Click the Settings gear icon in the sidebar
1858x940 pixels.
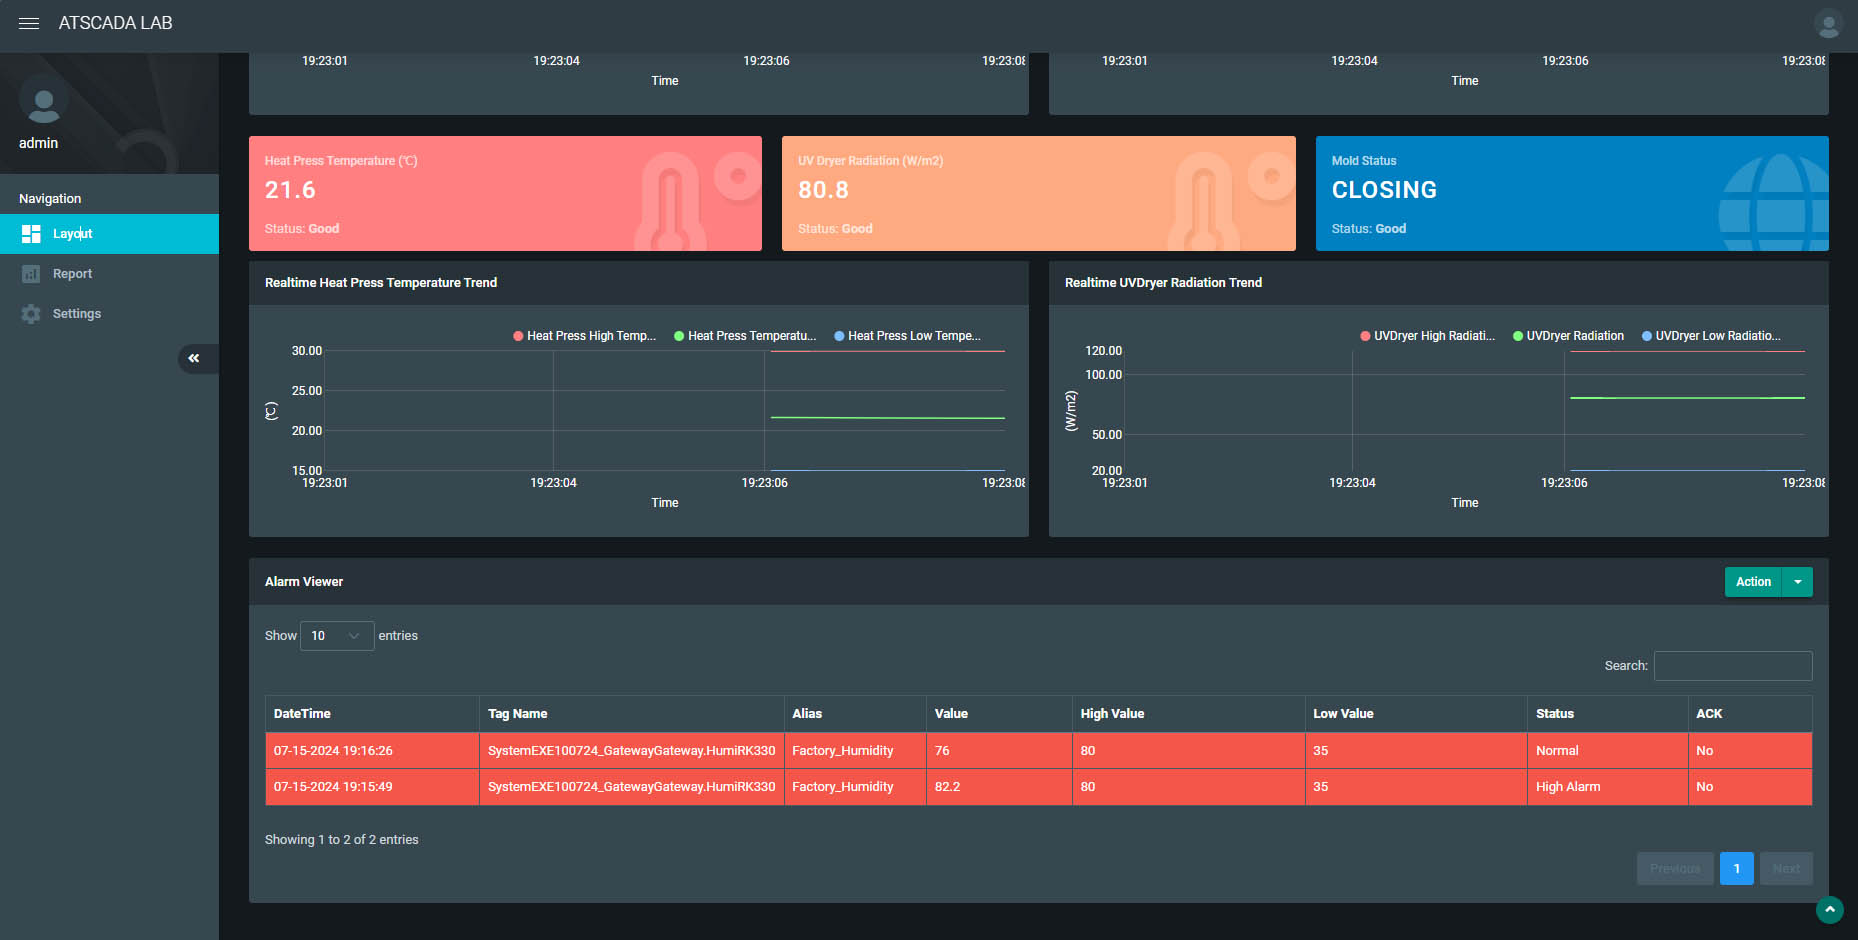coord(31,314)
